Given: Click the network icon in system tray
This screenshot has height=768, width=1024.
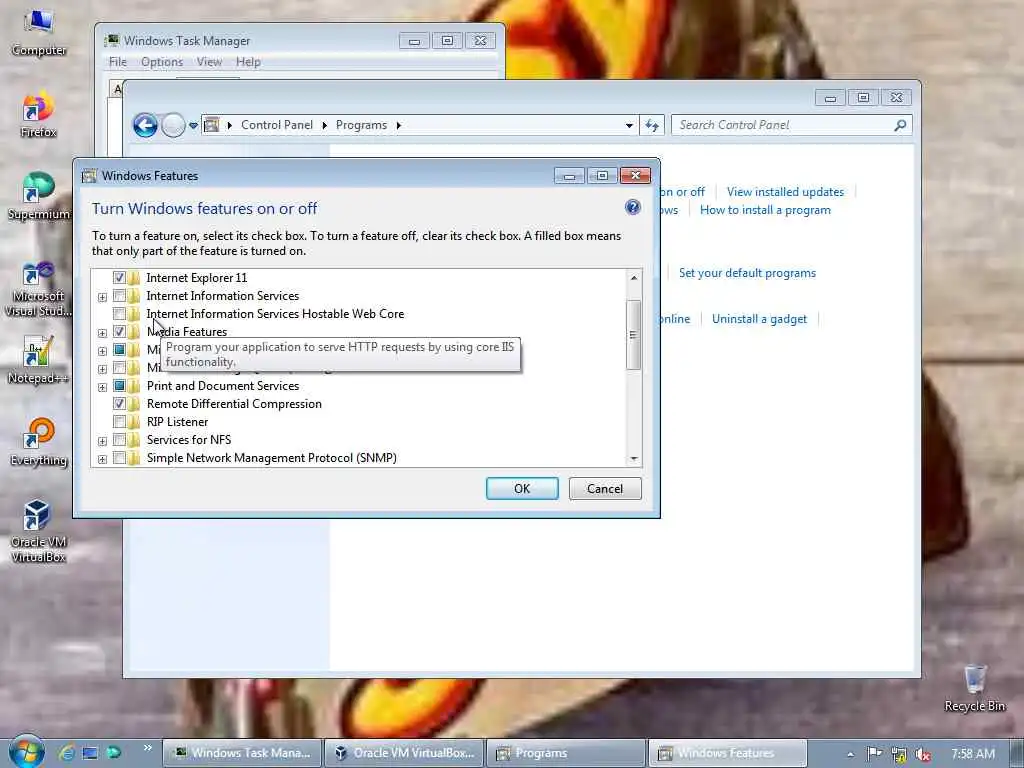Looking at the screenshot, I should pos(899,754).
